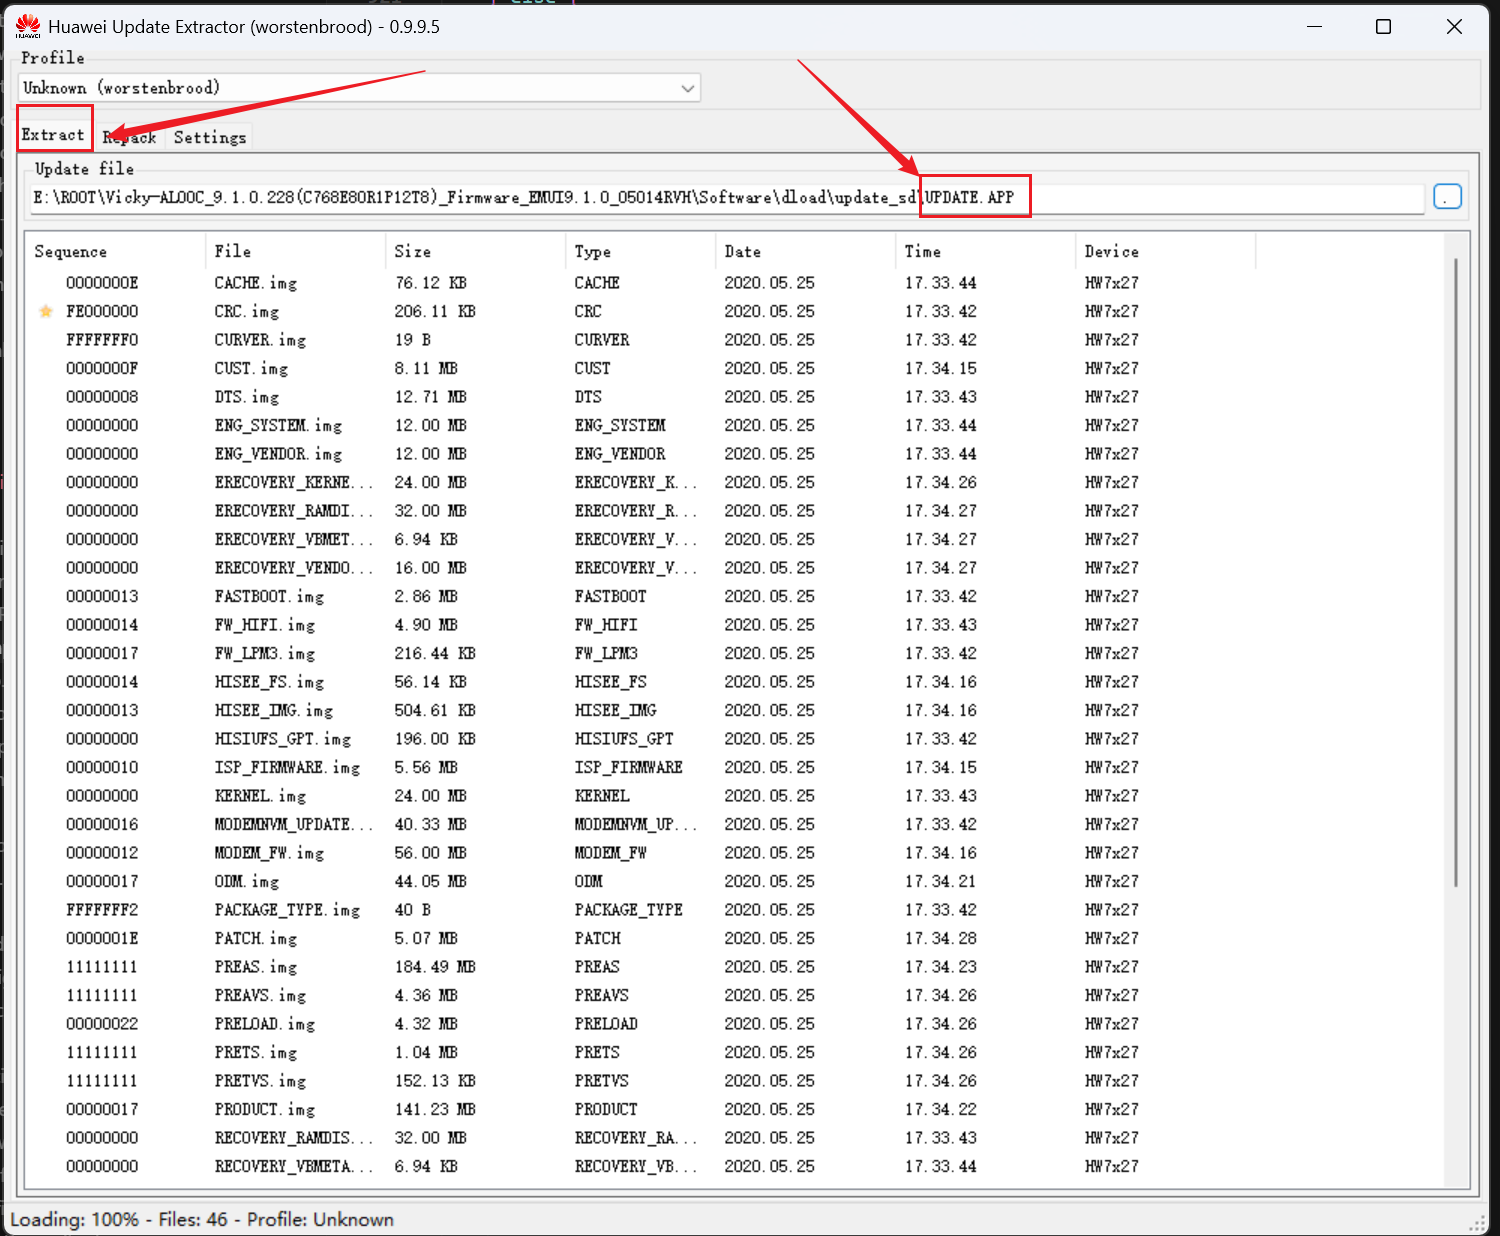Viewport: 1500px width, 1236px height.
Task: Click the Device column header
Action: [x=1111, y=252]
